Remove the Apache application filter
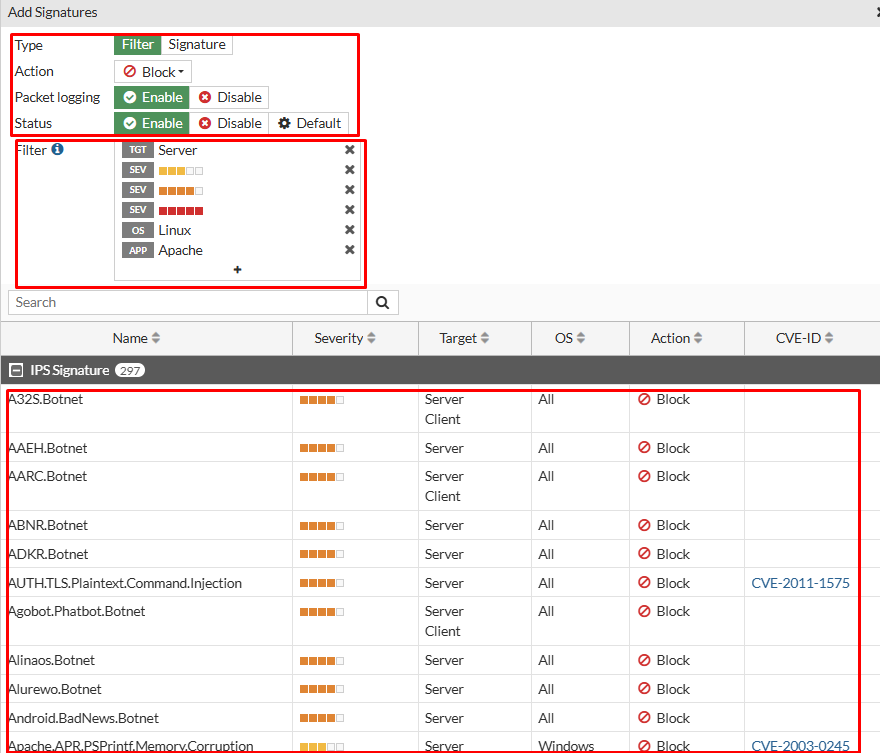 click(349, 250)
